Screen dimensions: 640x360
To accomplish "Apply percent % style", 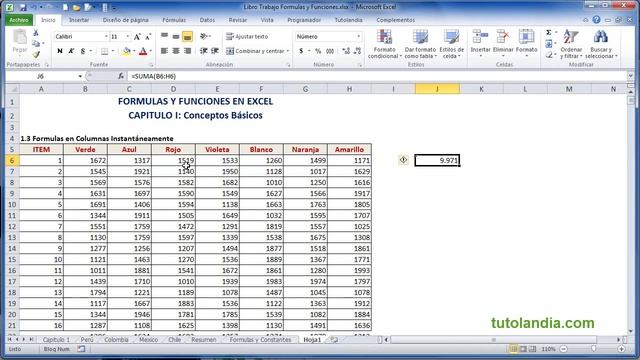I will tap(318, 51).
